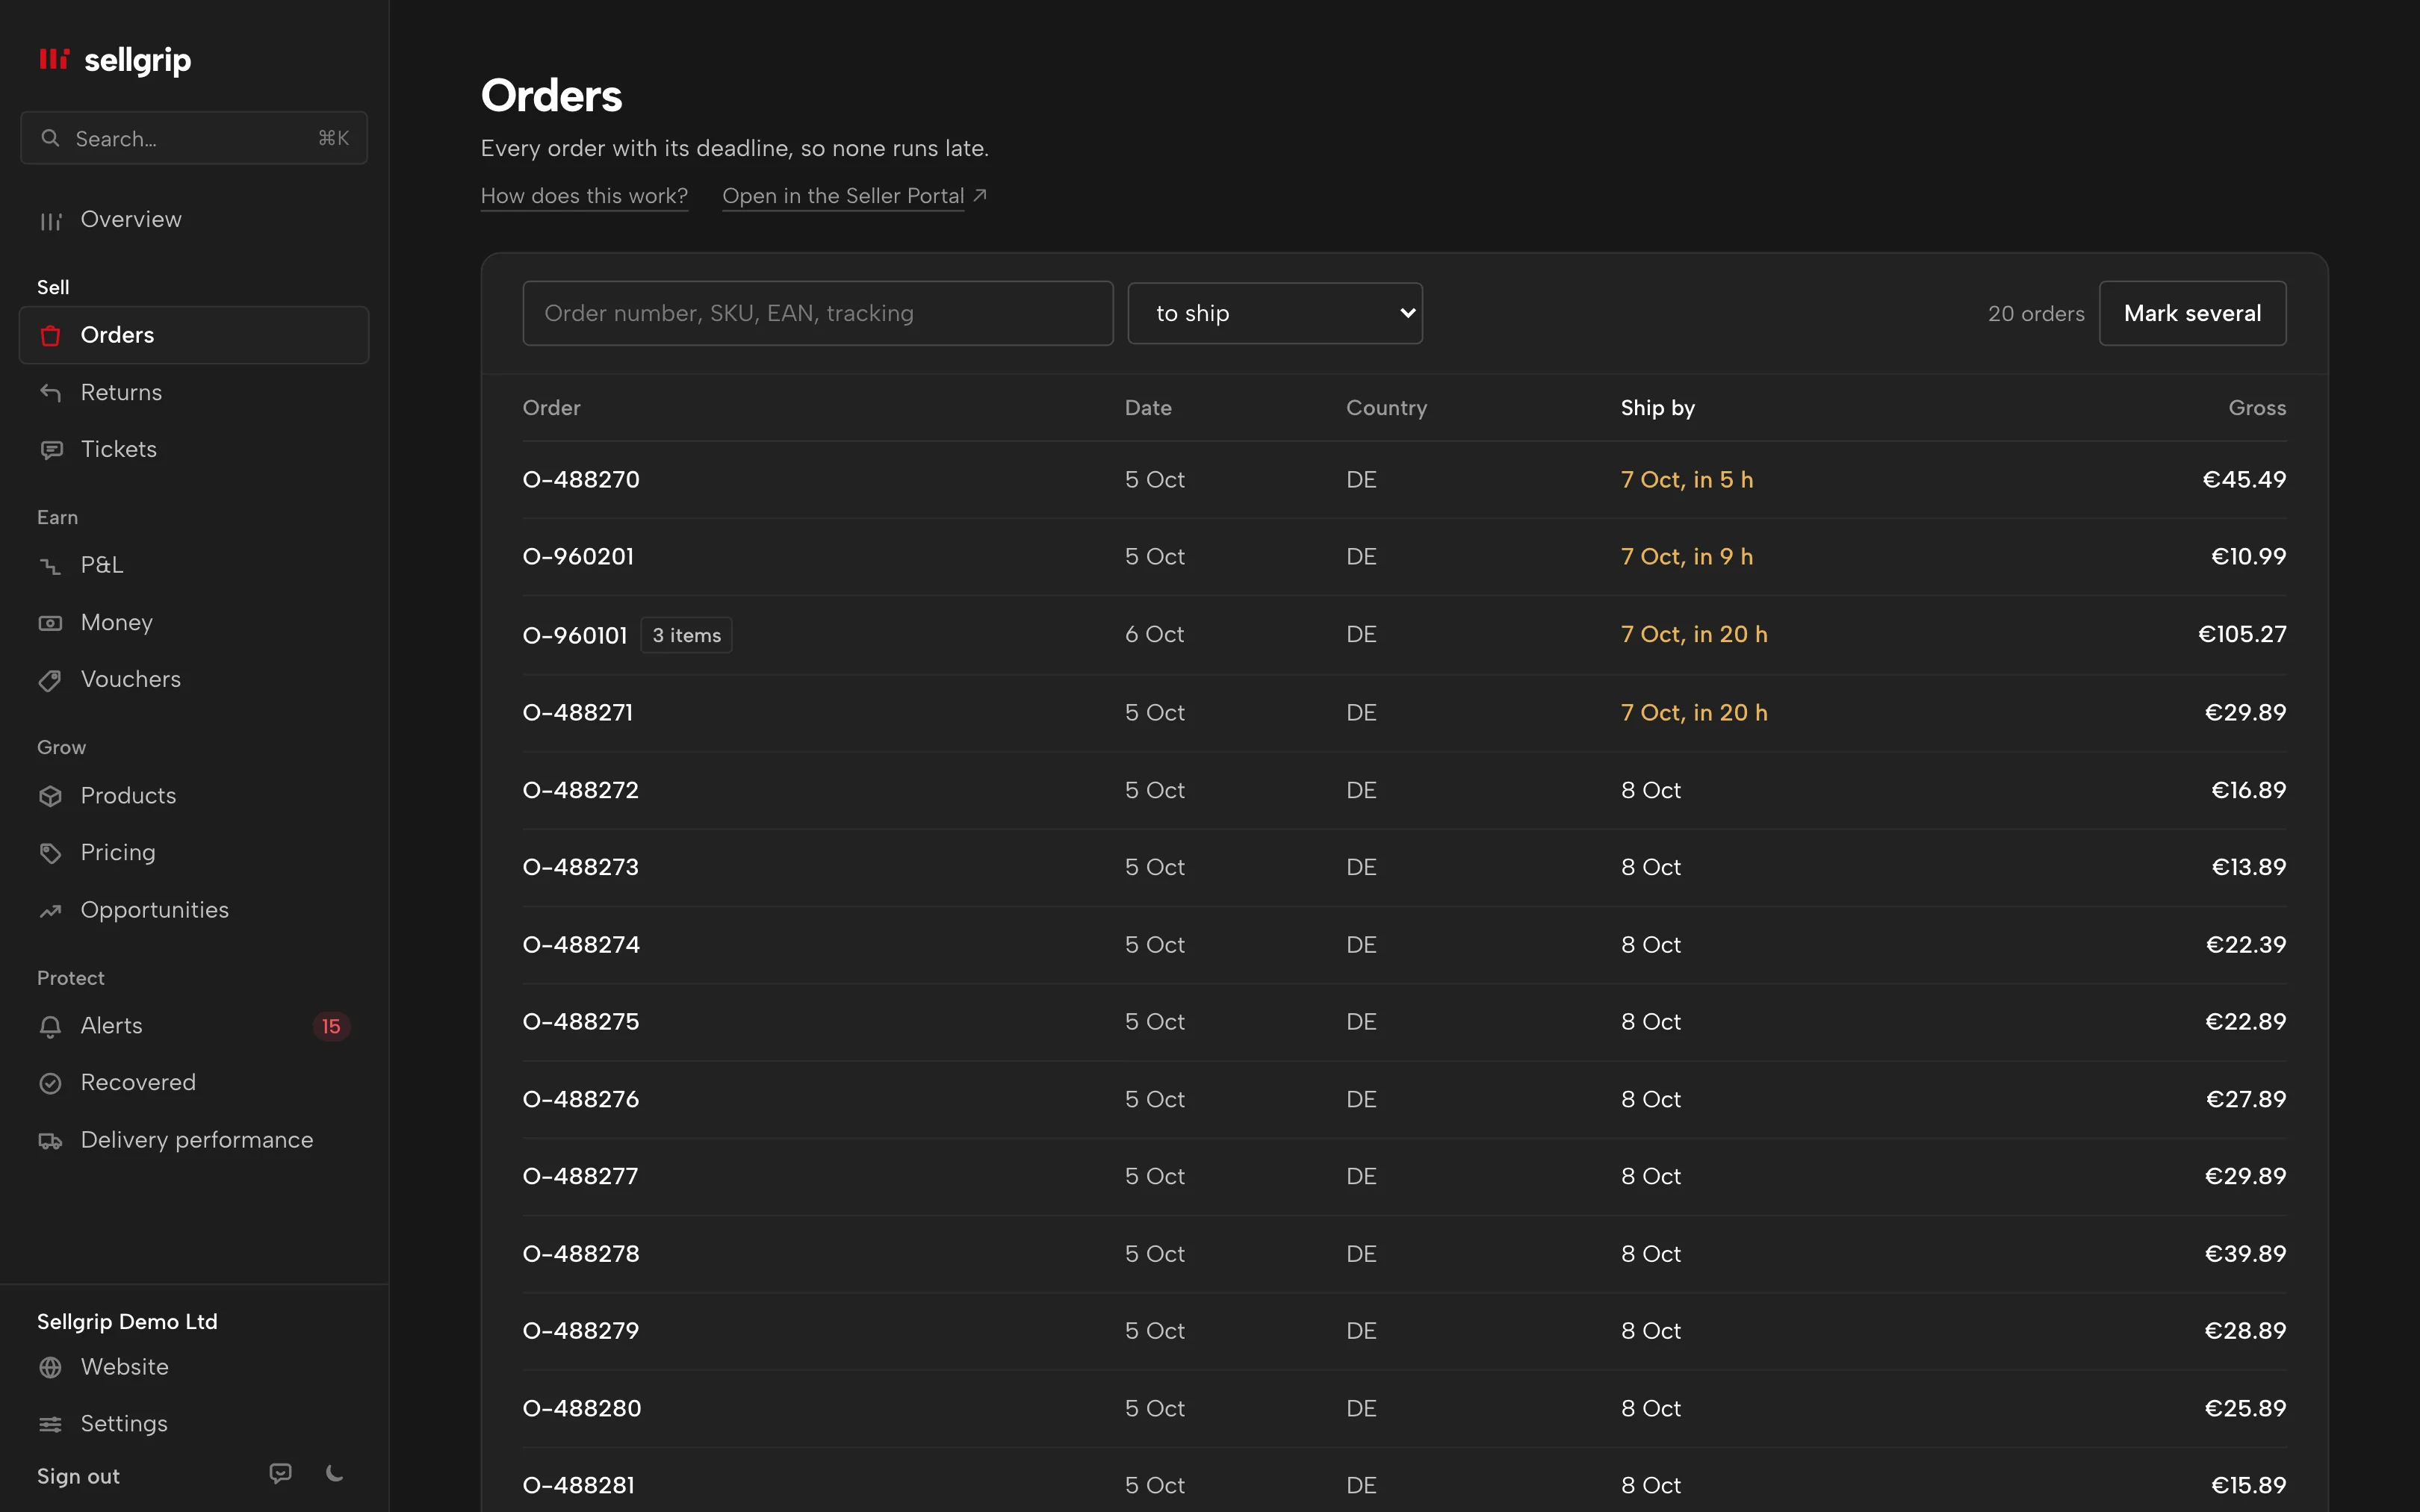Click the sellgrip logo
2420x1512 pixels.
tap(114, 60)
